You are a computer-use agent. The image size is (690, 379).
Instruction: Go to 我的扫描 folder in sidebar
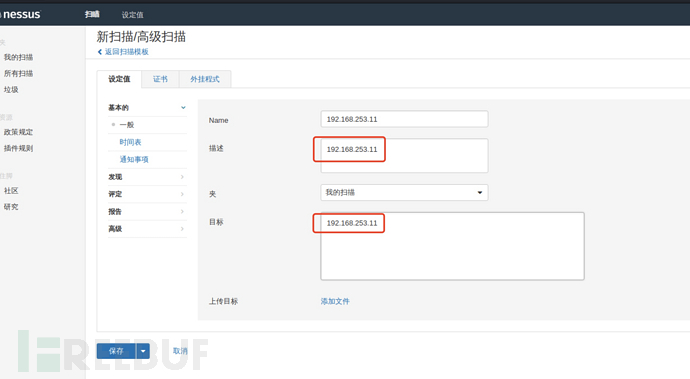click(x=18, y=57)
